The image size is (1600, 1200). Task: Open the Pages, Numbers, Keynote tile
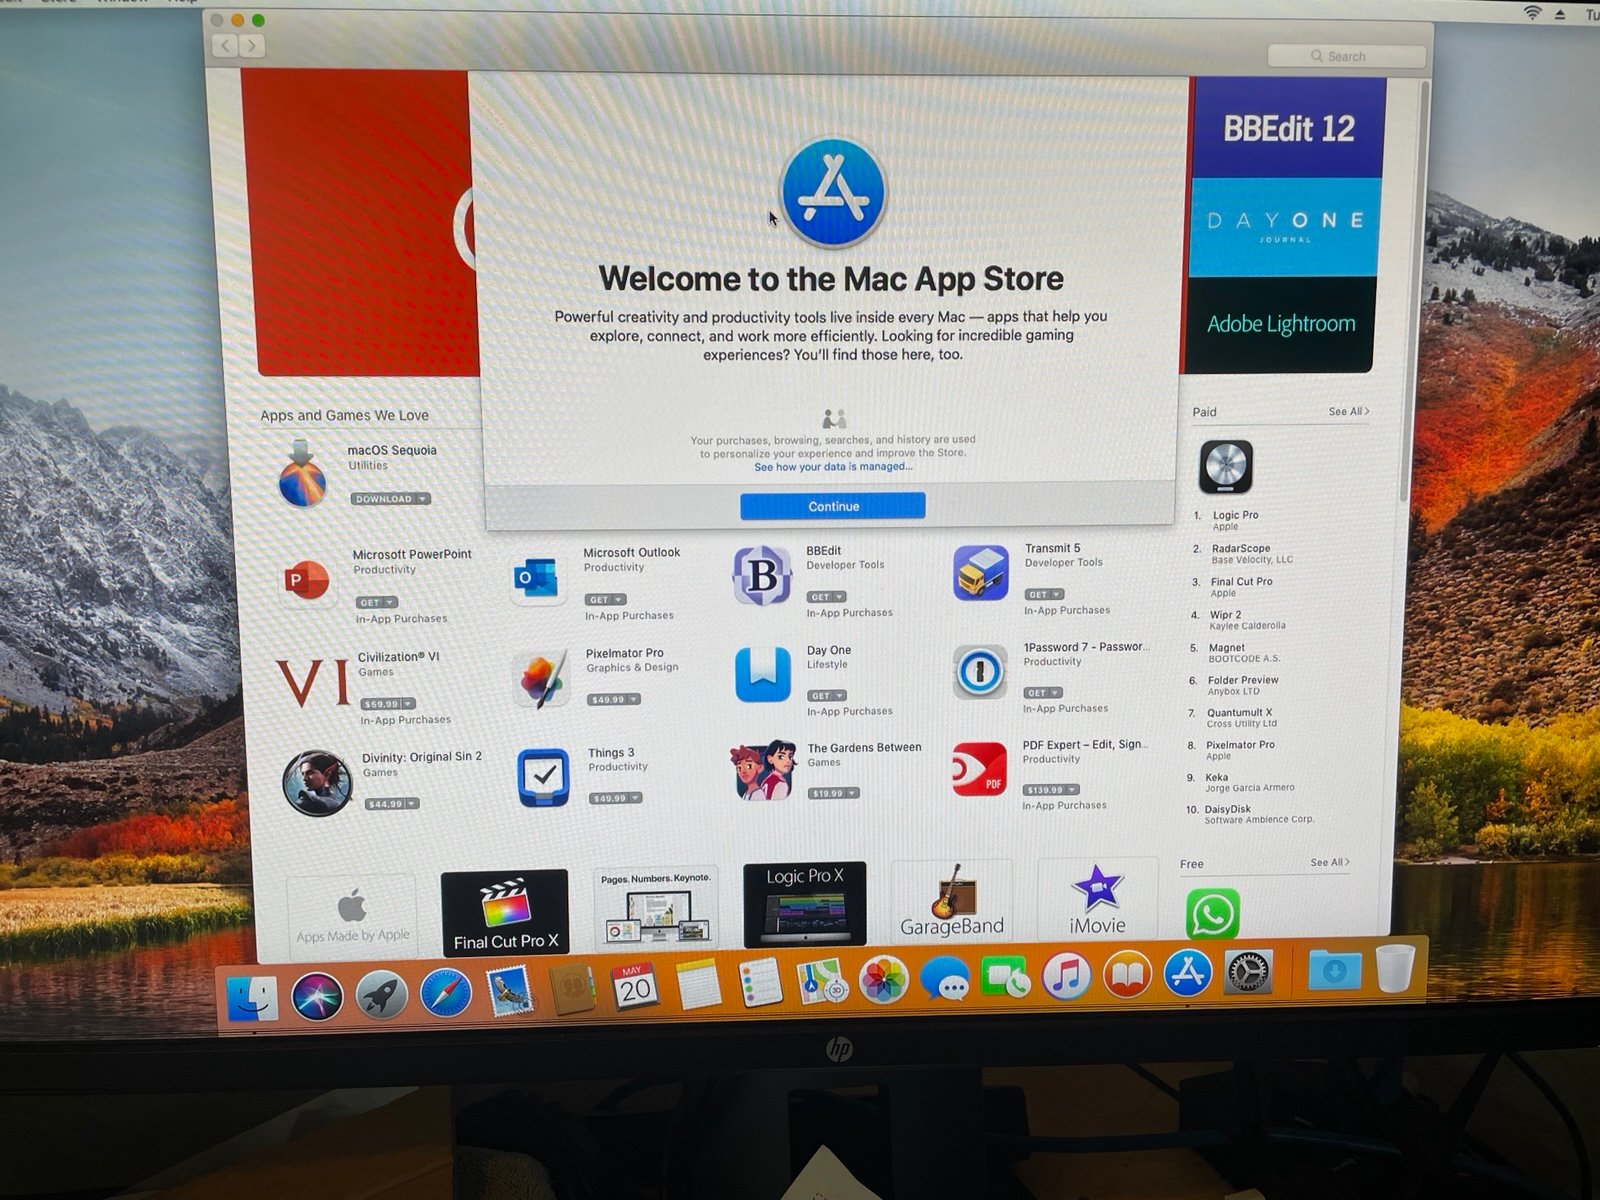656,907
